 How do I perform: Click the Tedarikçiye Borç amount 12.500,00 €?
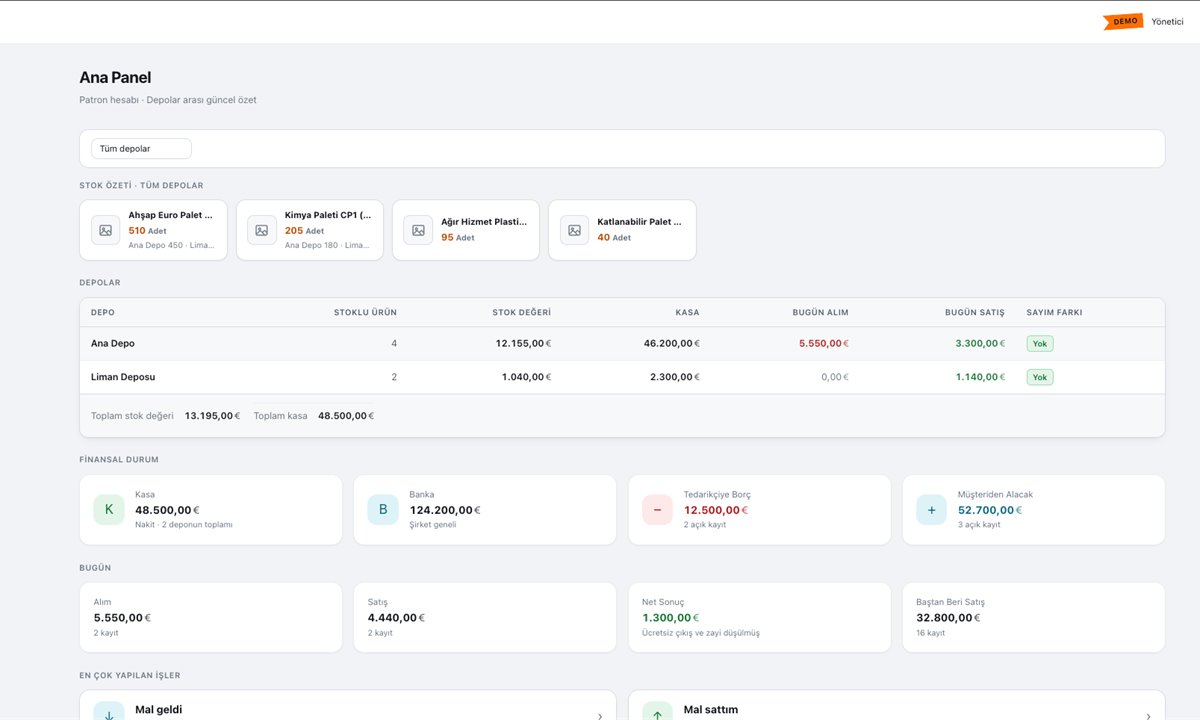click(x=716, y=510)
